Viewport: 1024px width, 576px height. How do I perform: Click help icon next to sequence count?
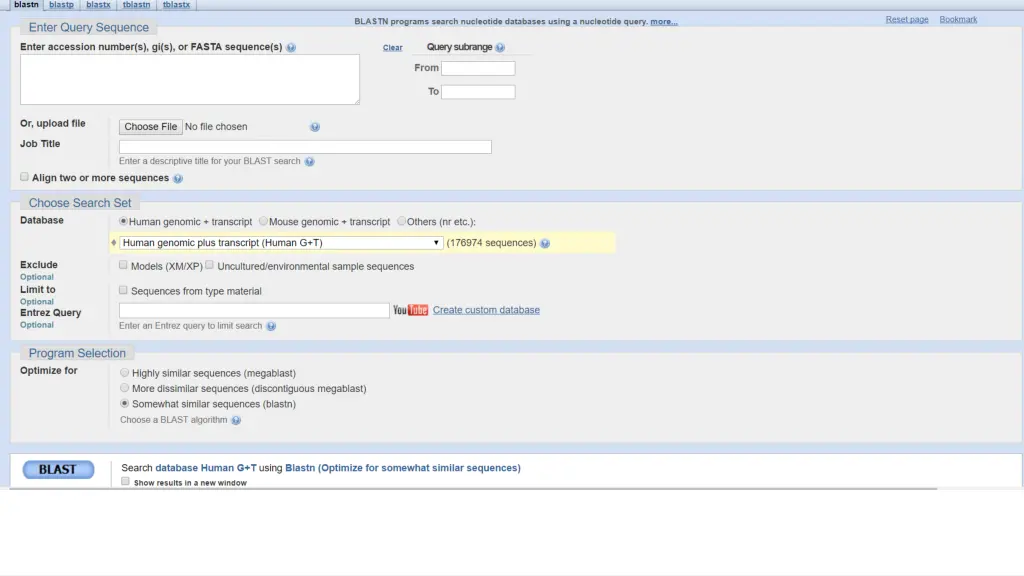545,244
